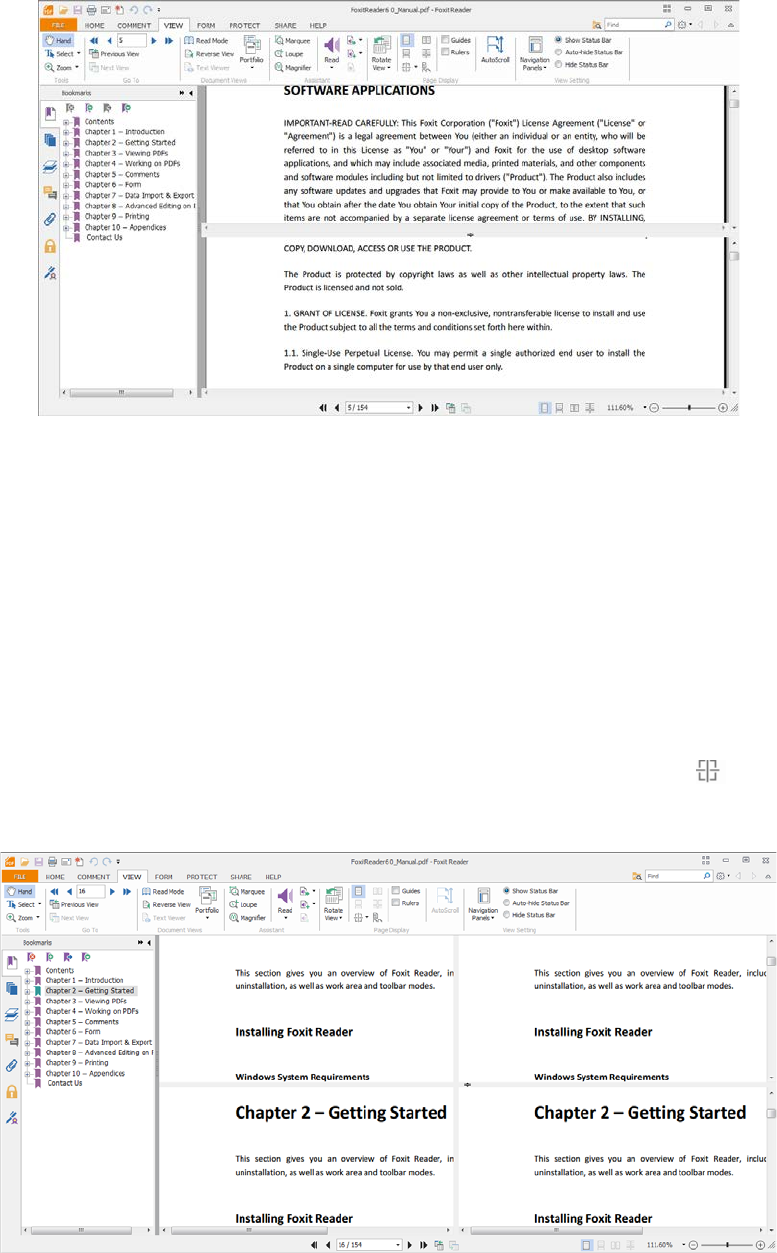Open Chapter 6 – Form bookmark in top window

(112, 185)
